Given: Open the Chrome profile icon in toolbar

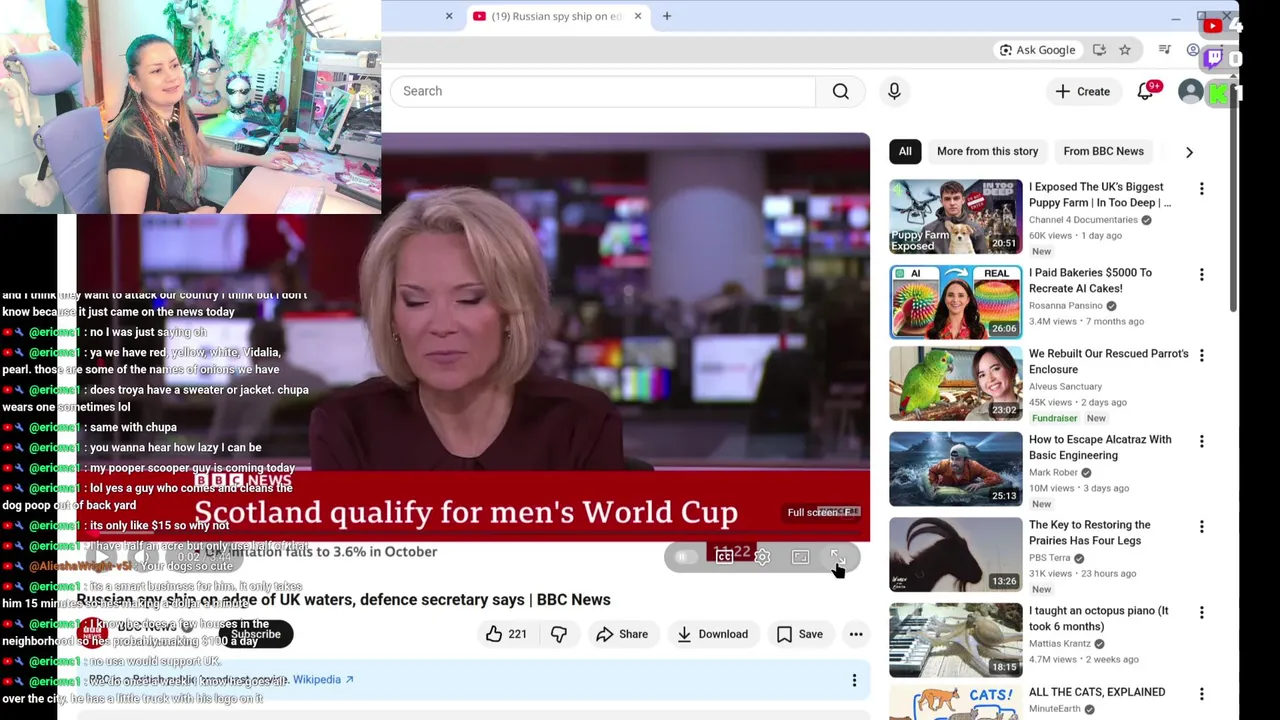Looking at the screenshot, I should 1193,50.
